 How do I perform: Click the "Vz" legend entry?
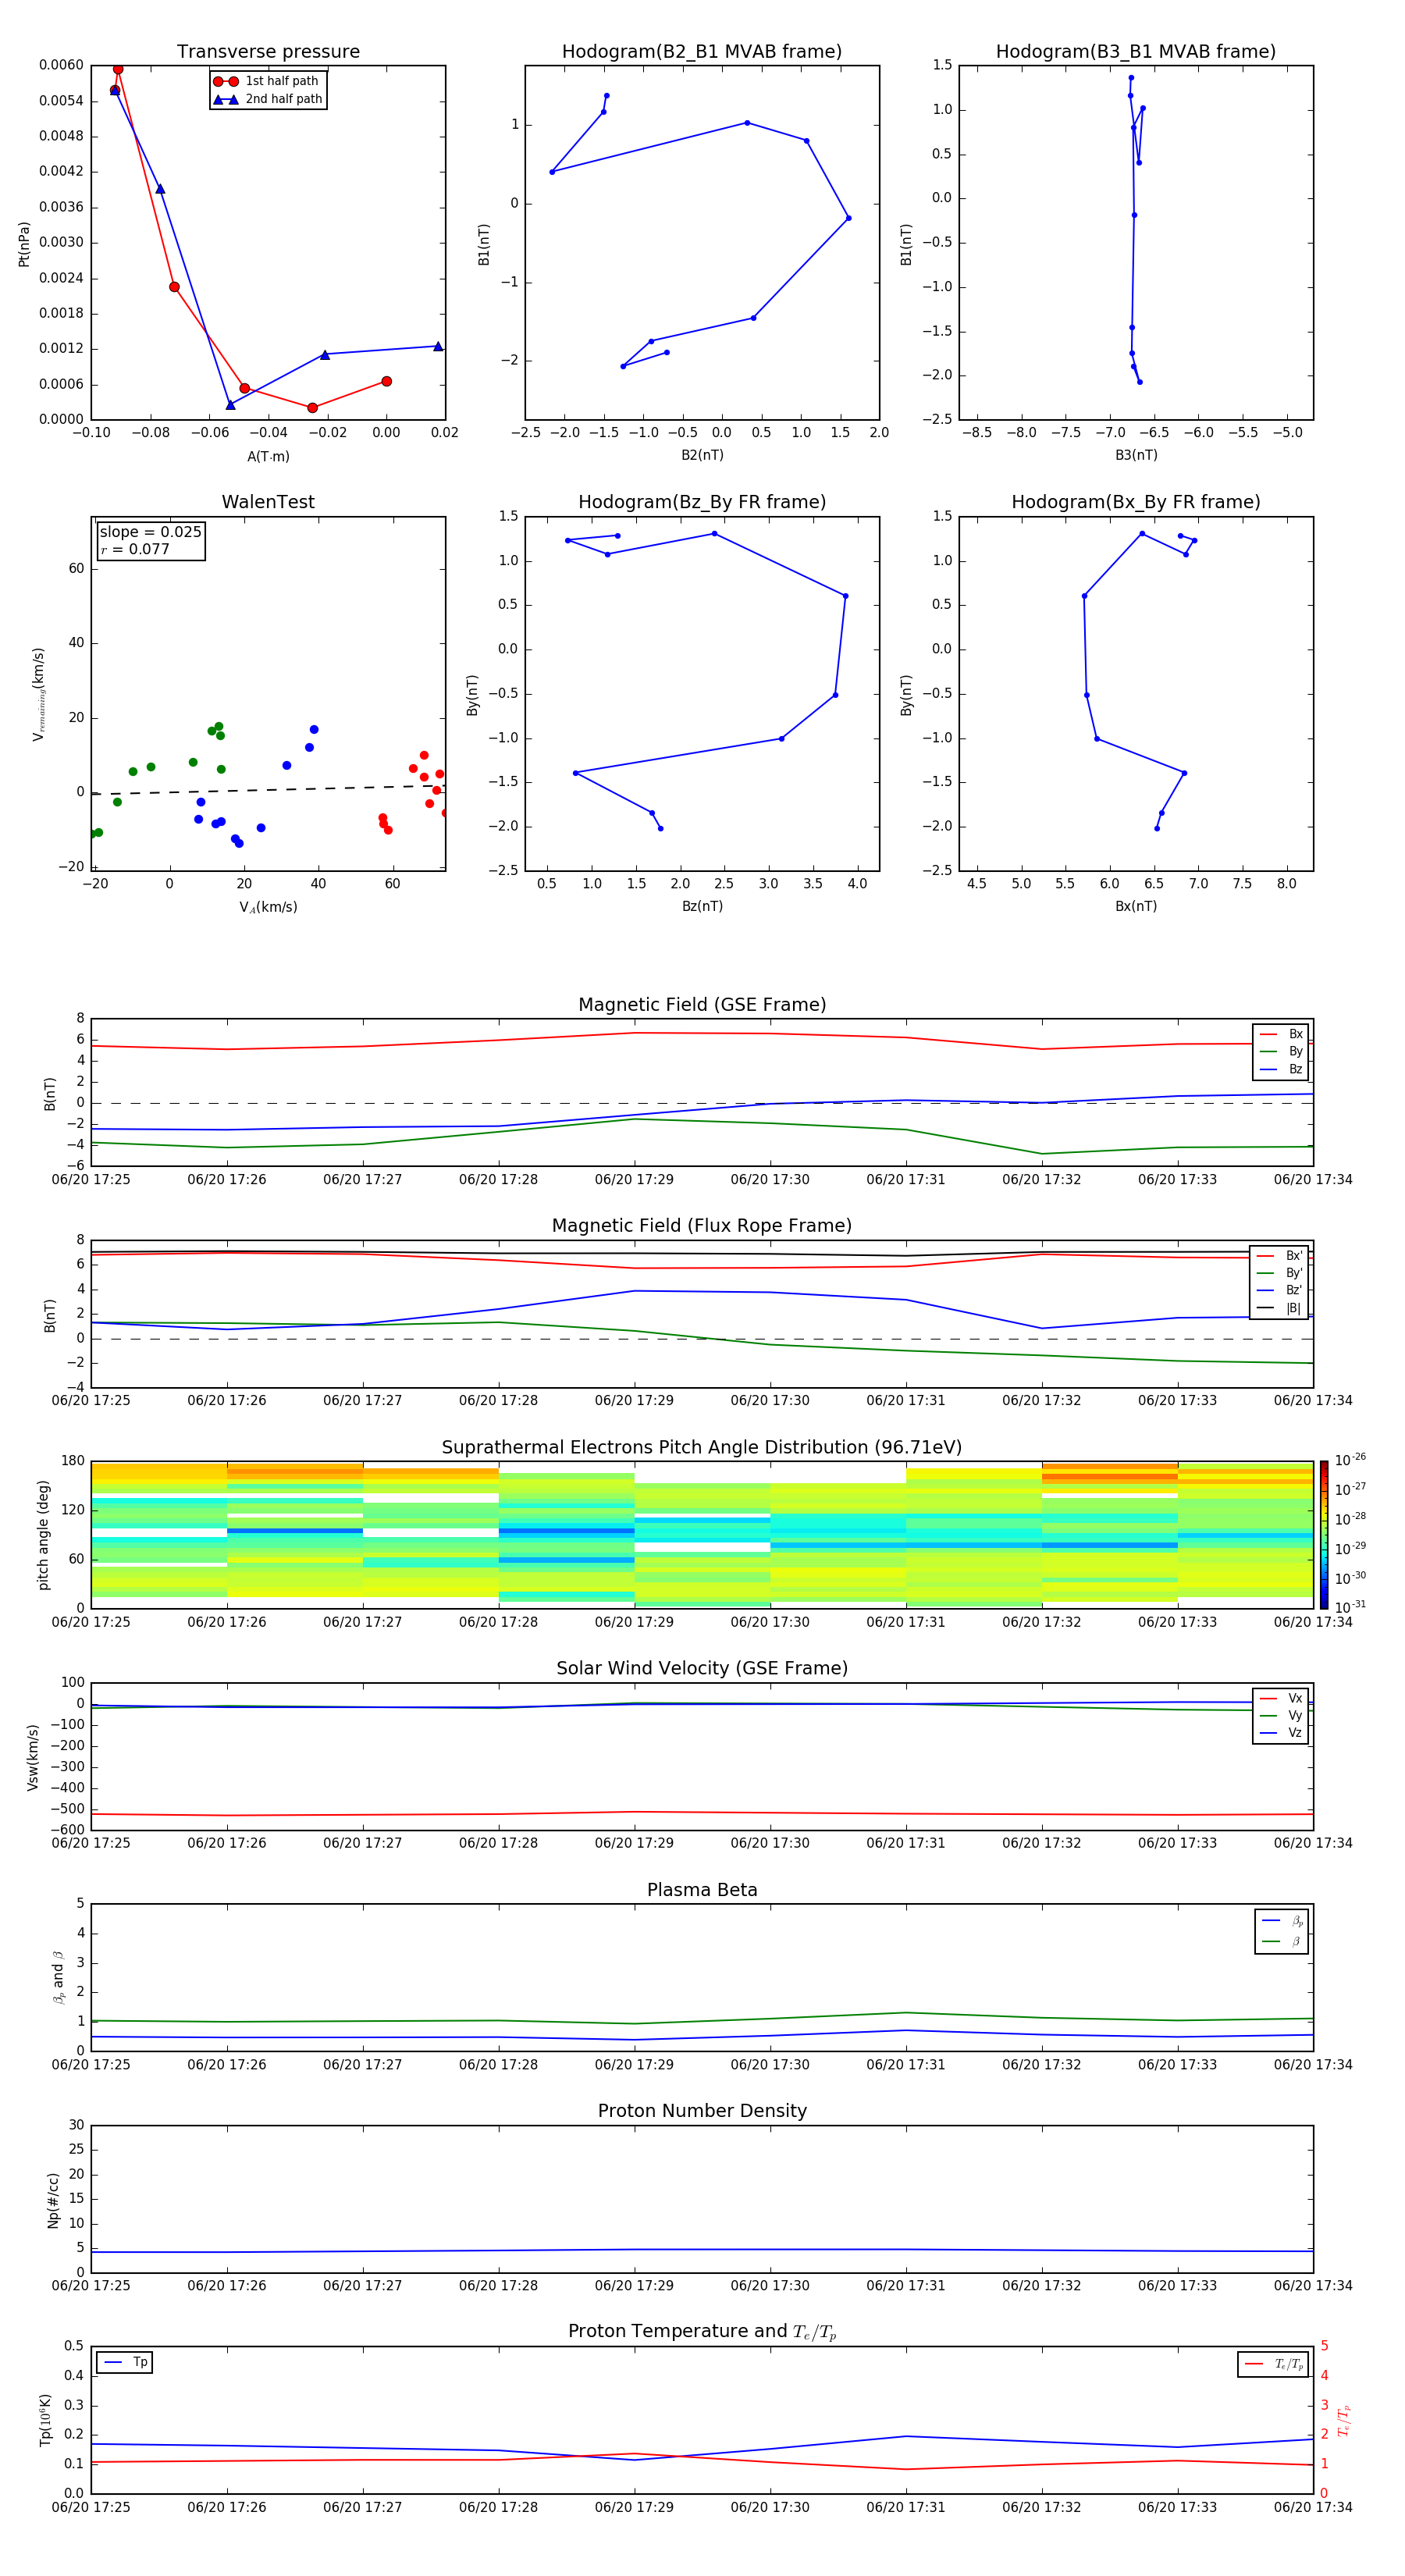(1281, 1733)
